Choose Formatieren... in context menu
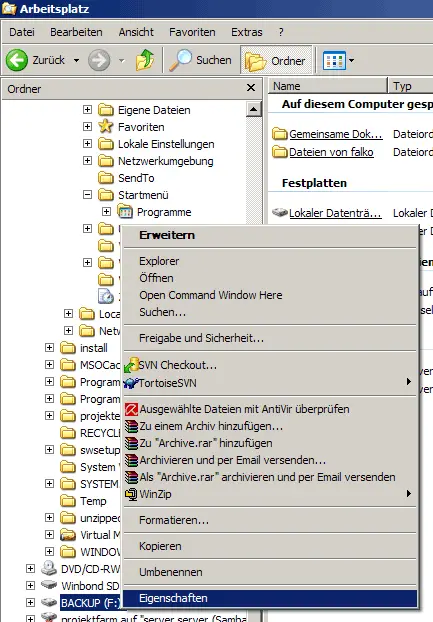 click(x=270, y=520)
